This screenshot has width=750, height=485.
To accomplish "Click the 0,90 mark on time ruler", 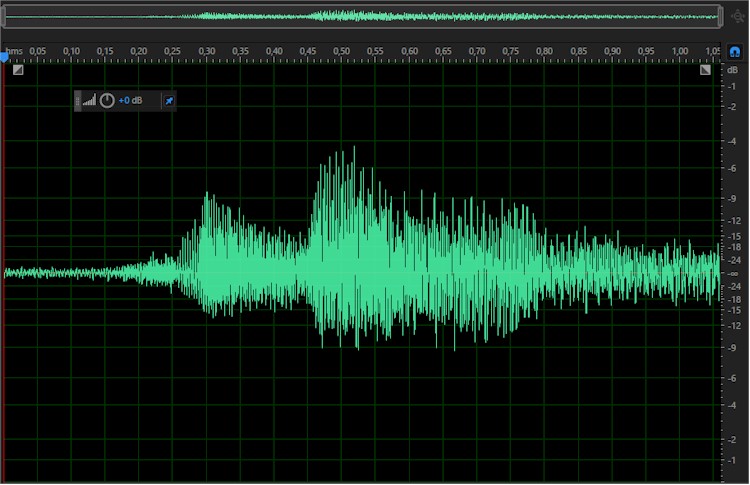I will [612, 51].
